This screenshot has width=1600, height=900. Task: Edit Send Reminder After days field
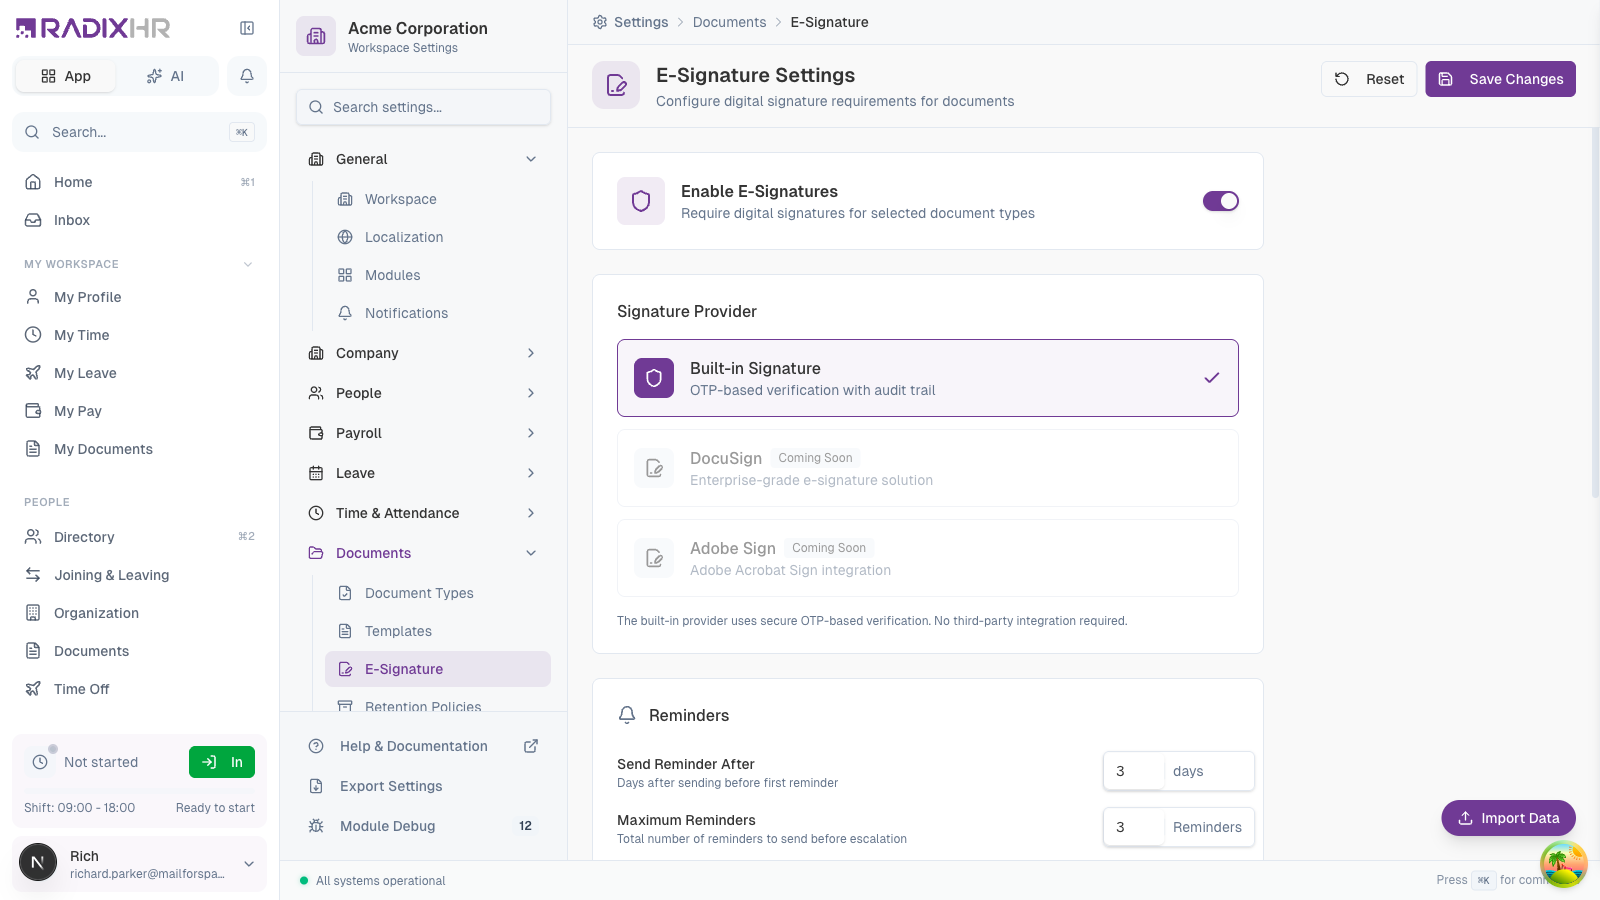point(1133,771)
